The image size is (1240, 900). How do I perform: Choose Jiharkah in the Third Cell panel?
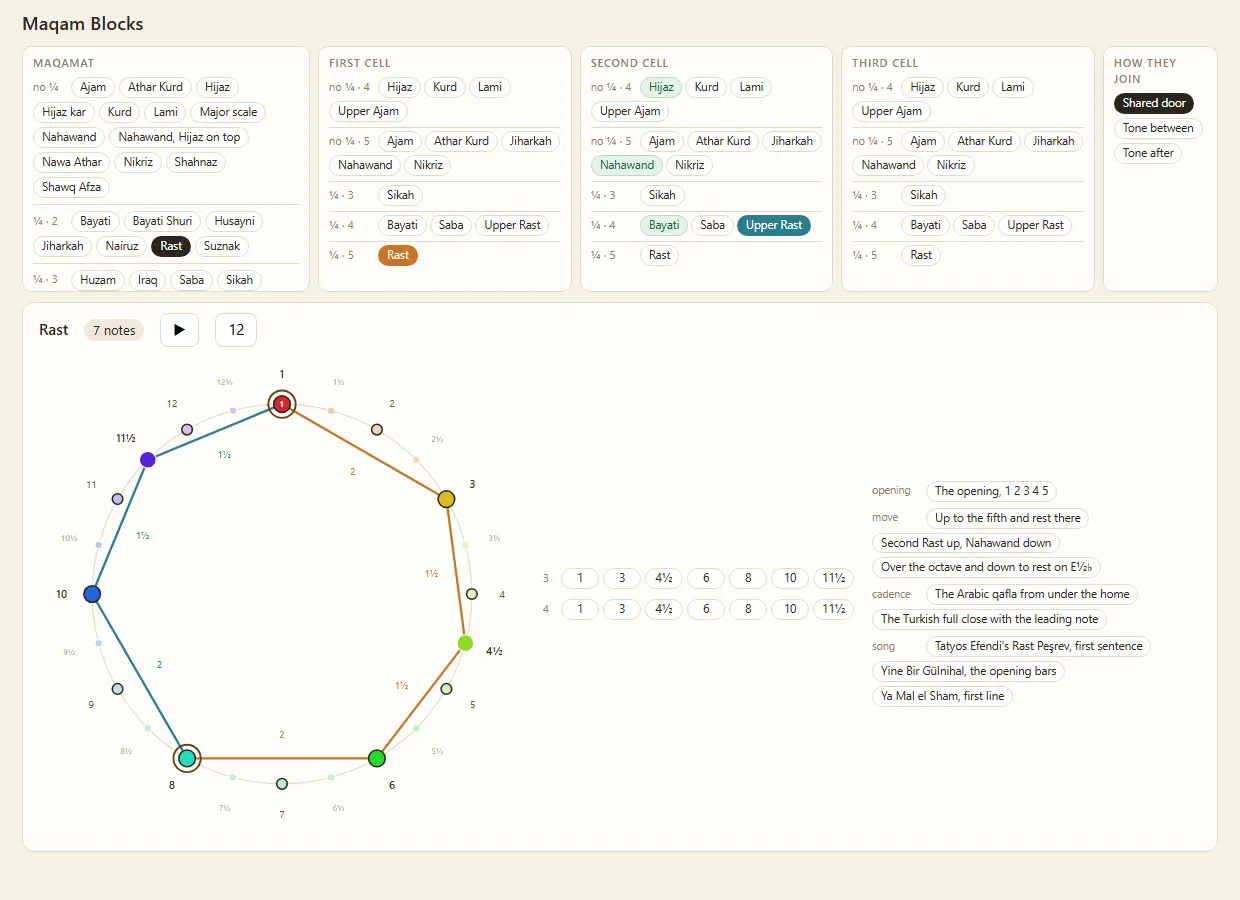tap(1053, 141)
